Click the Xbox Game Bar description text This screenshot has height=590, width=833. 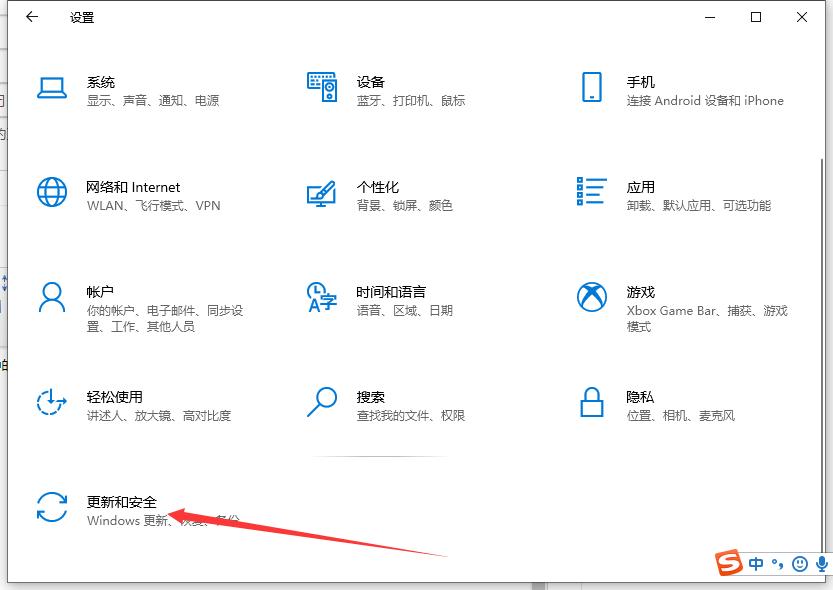tap(707, 318)
